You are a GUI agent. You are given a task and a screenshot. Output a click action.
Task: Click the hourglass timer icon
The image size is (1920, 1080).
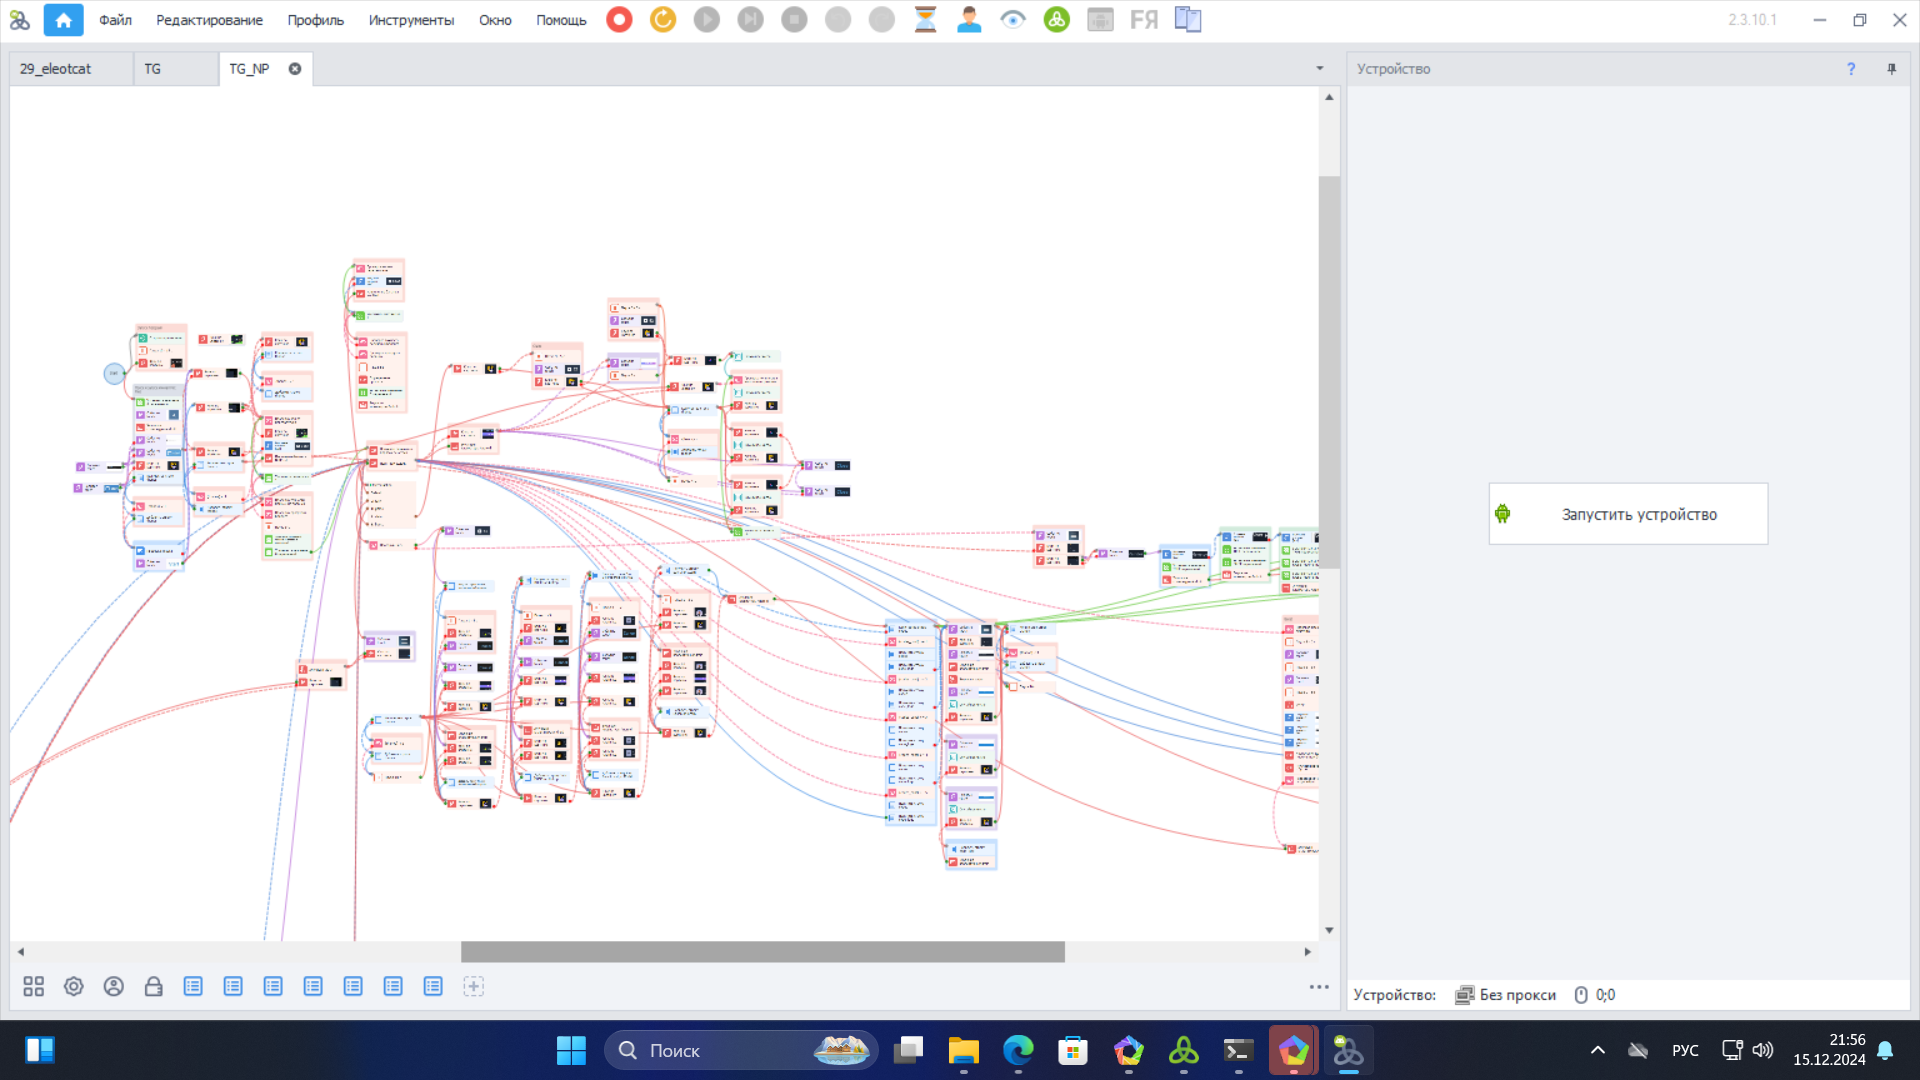coord(926,20)
